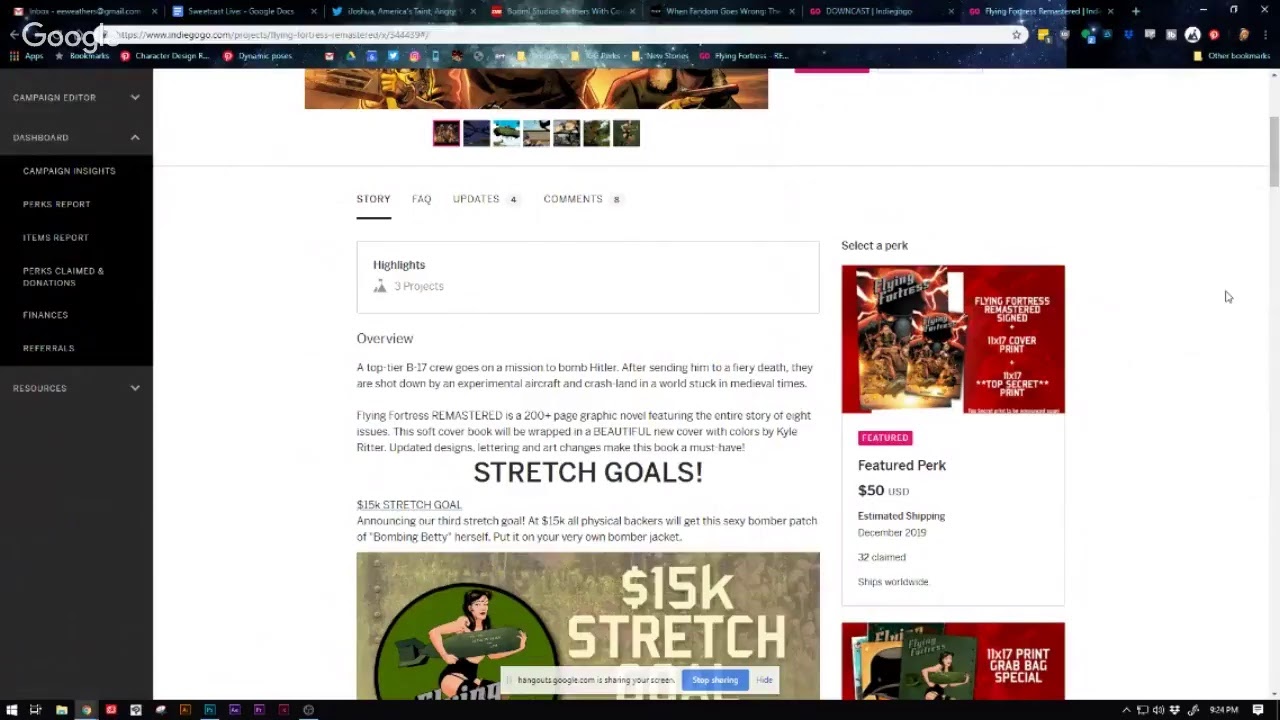1280x720 pixels.
Task: Switch to the Updates tab
Action: (476, 199)
